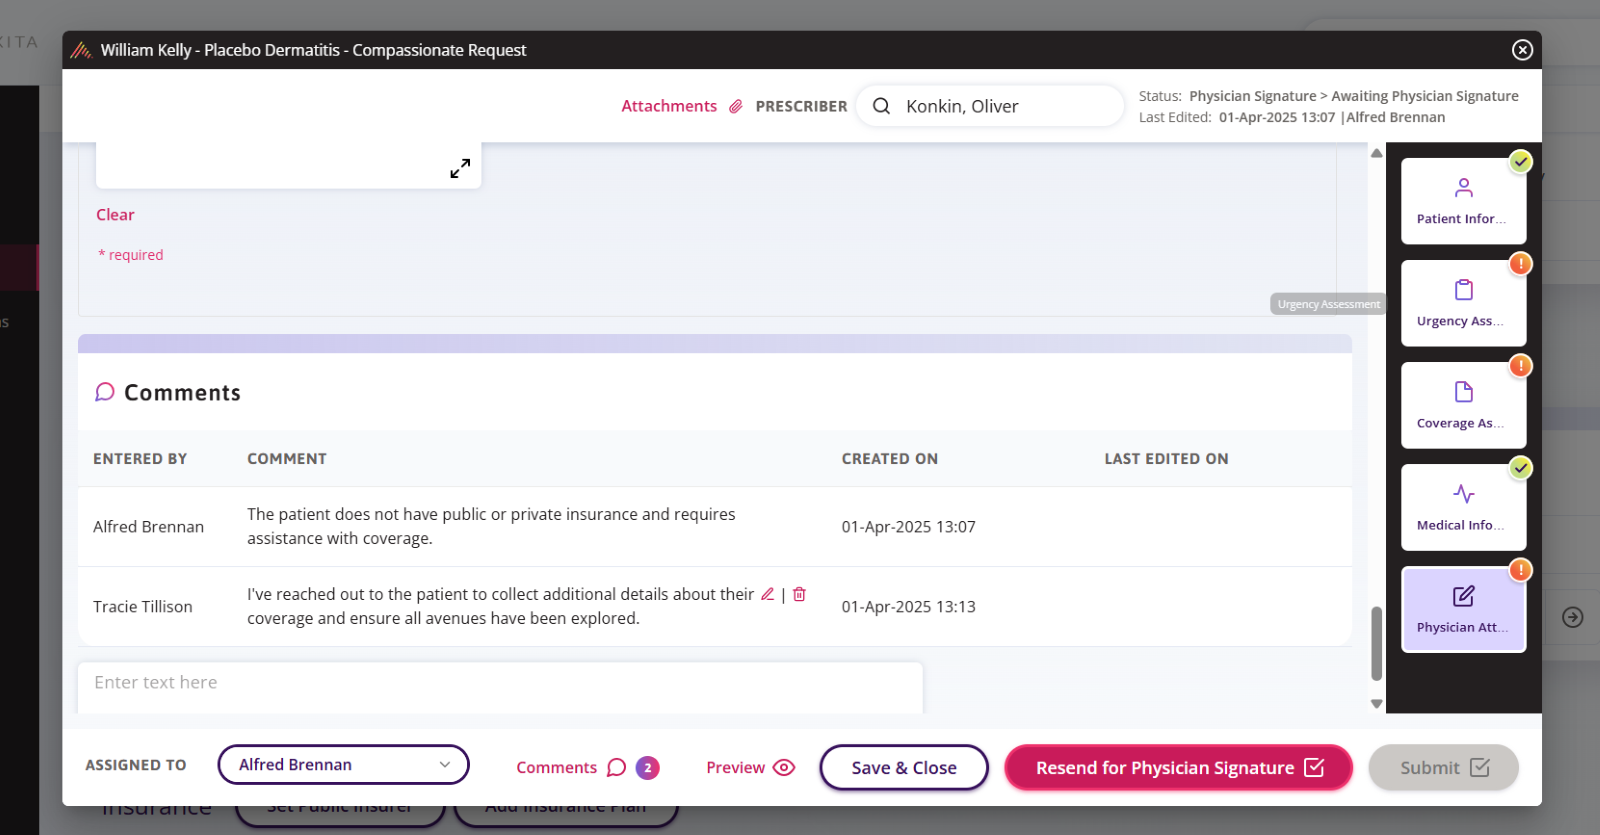Click the comment count badge showing 2
The height and width of the screenshot is (835, 1600).
click(647, 767)
